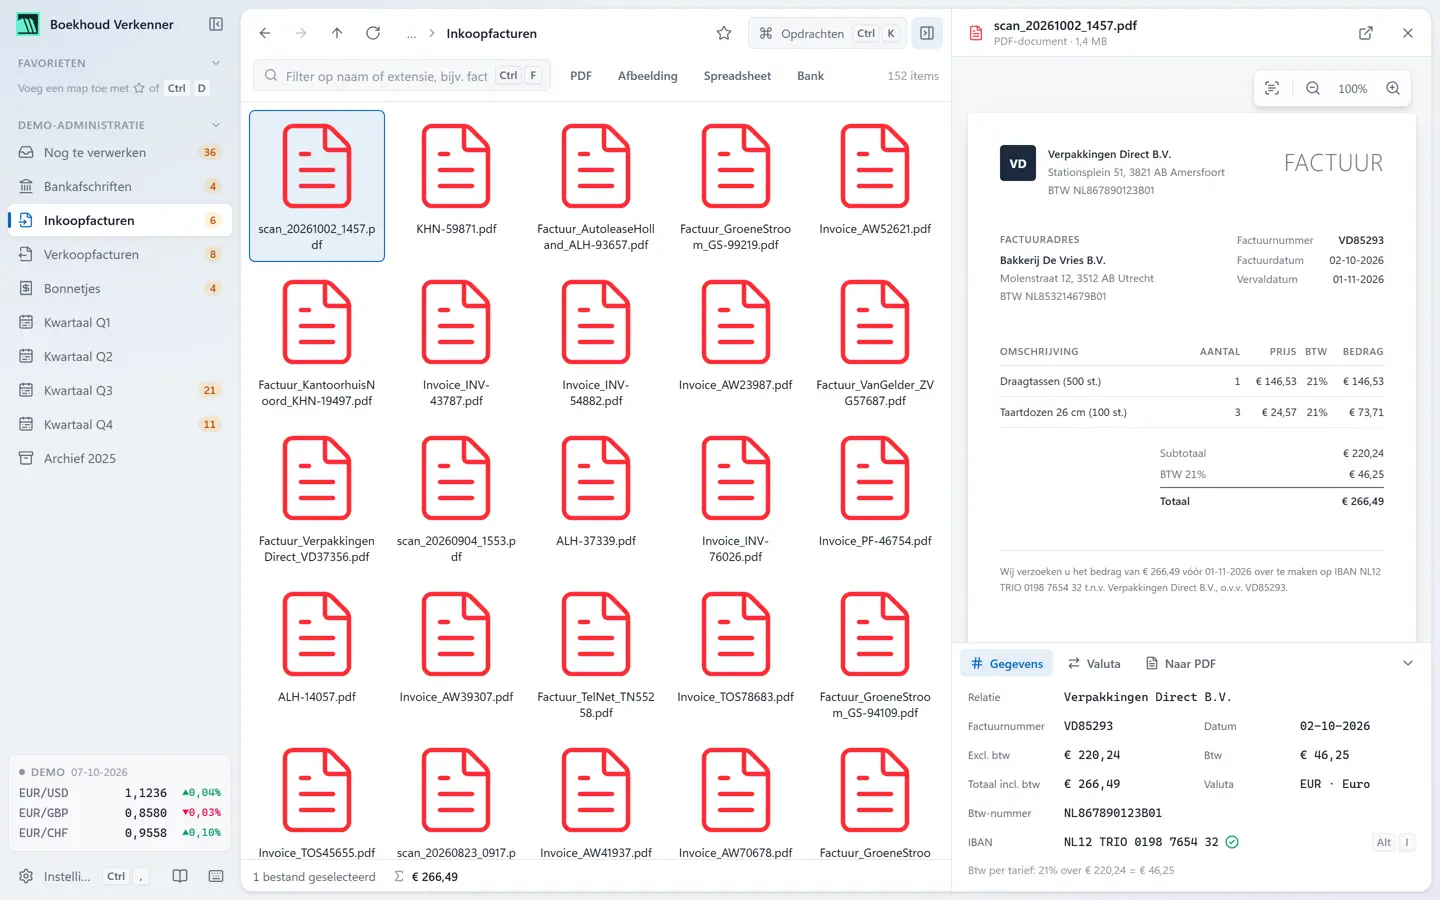The width and height of the screenshot is (1440, 900).
Task: Switch to the Valuta tab
Action: 1094,663
